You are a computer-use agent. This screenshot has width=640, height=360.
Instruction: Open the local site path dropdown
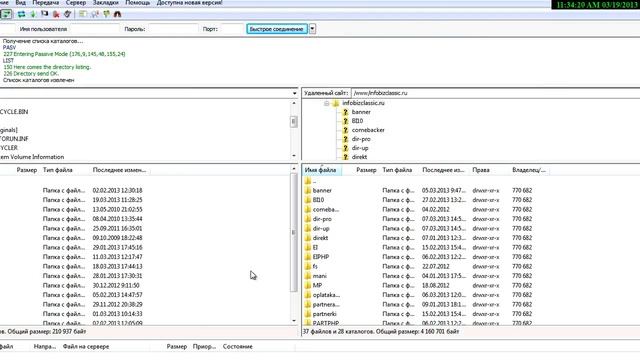pyautogui.click(x=294, y=93)
